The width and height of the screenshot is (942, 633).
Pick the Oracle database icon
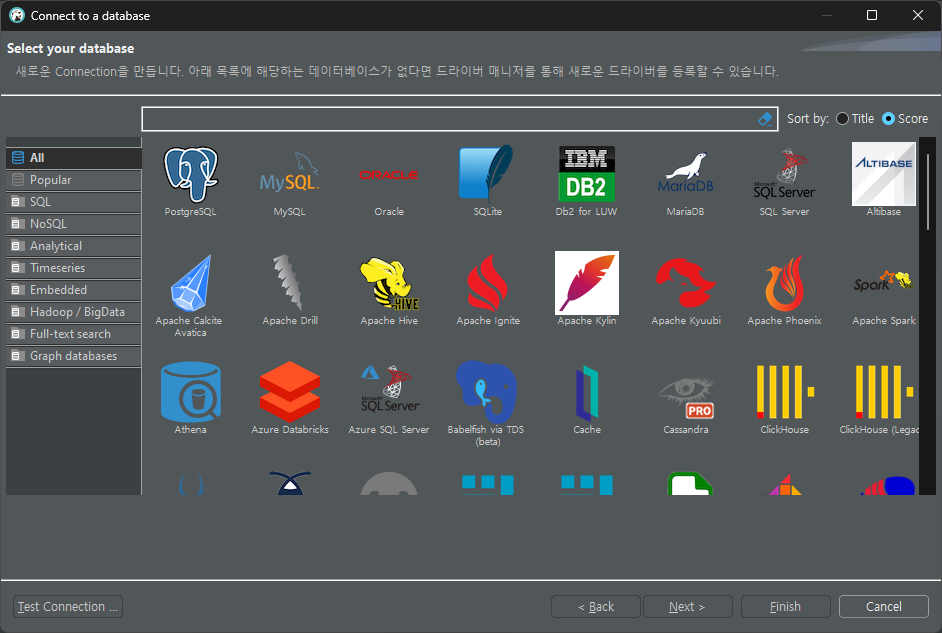[x=389, y=175]
